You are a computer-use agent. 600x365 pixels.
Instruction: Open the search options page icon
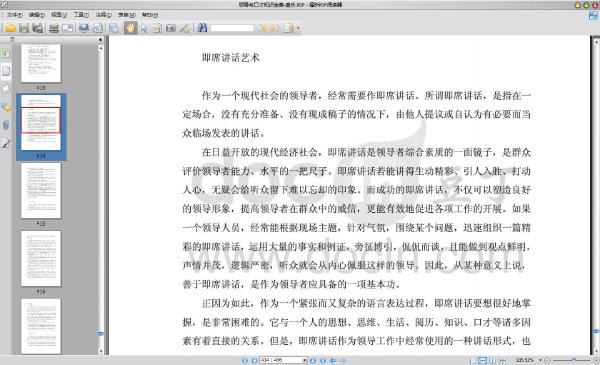point(289,28)
